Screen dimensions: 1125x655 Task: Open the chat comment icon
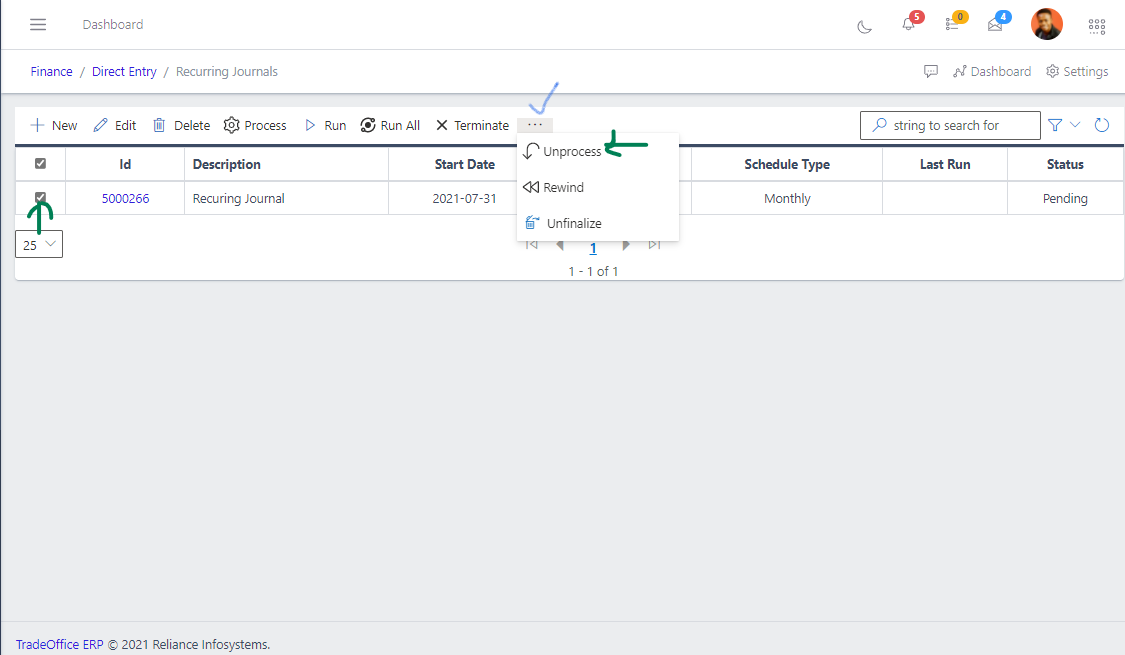[x=931, y=72]
